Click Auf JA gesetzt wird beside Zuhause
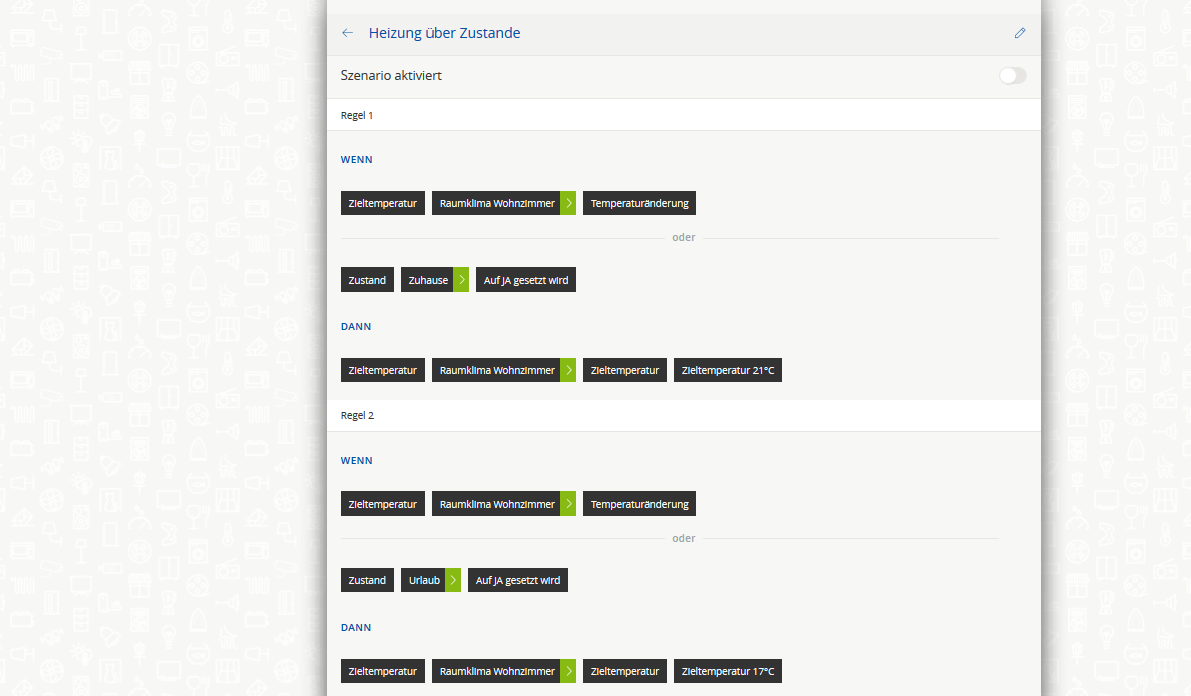 [525, 280]
